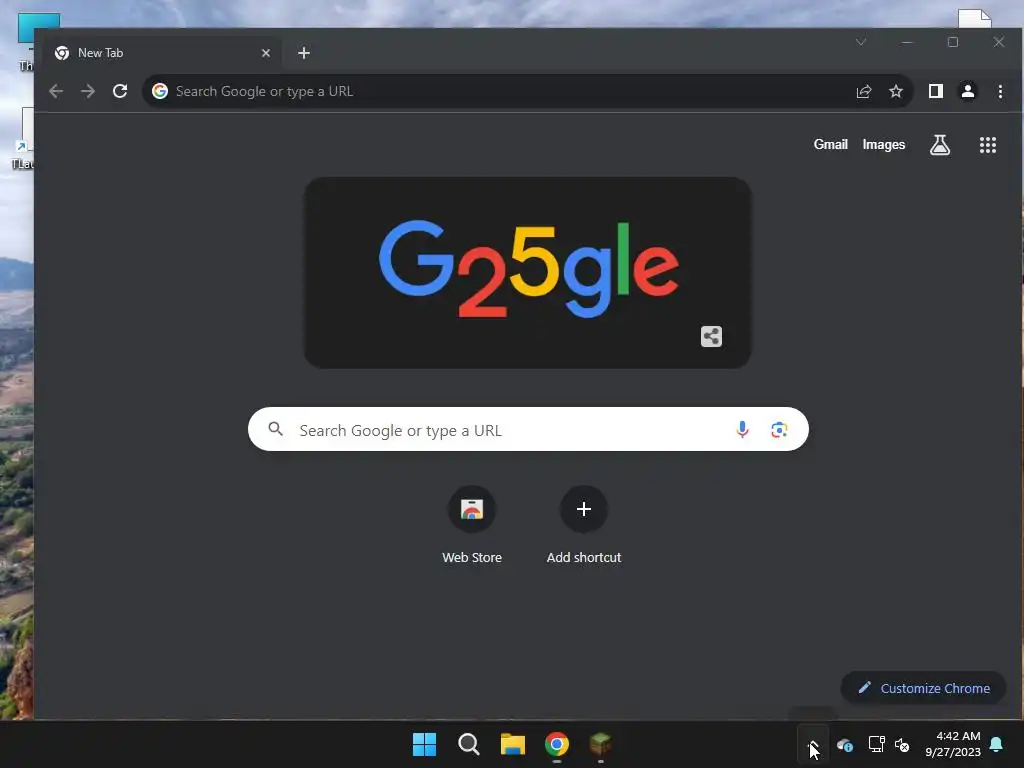Start voice search with the microphone
This screenshot has height=768, width=1024.
pyautogui.click(x=742, y=430)
